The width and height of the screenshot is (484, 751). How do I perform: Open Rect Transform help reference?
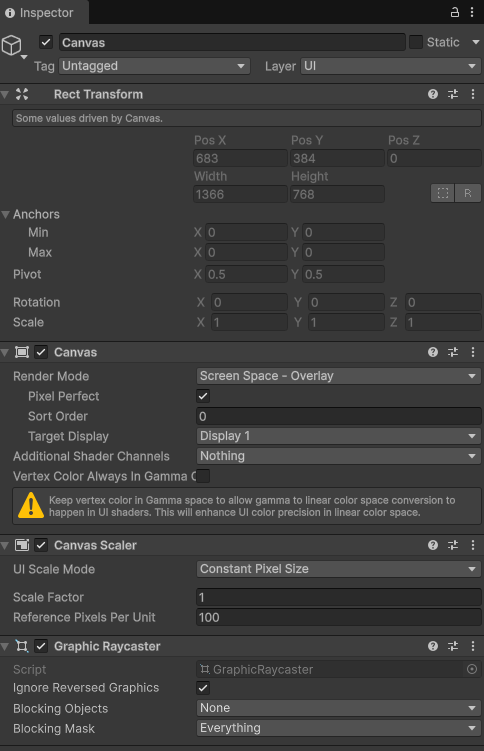click(433, 94)
